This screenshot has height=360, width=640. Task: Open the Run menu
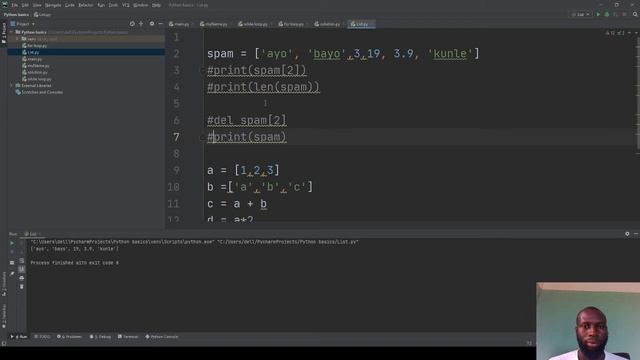click(x=101, y=5)
